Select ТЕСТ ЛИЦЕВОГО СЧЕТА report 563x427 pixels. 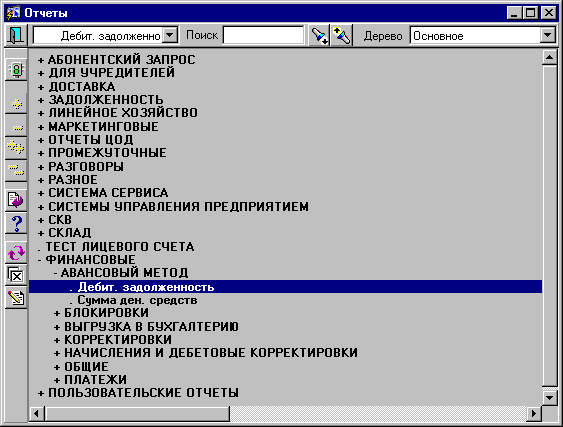click(x=120, y=247)
